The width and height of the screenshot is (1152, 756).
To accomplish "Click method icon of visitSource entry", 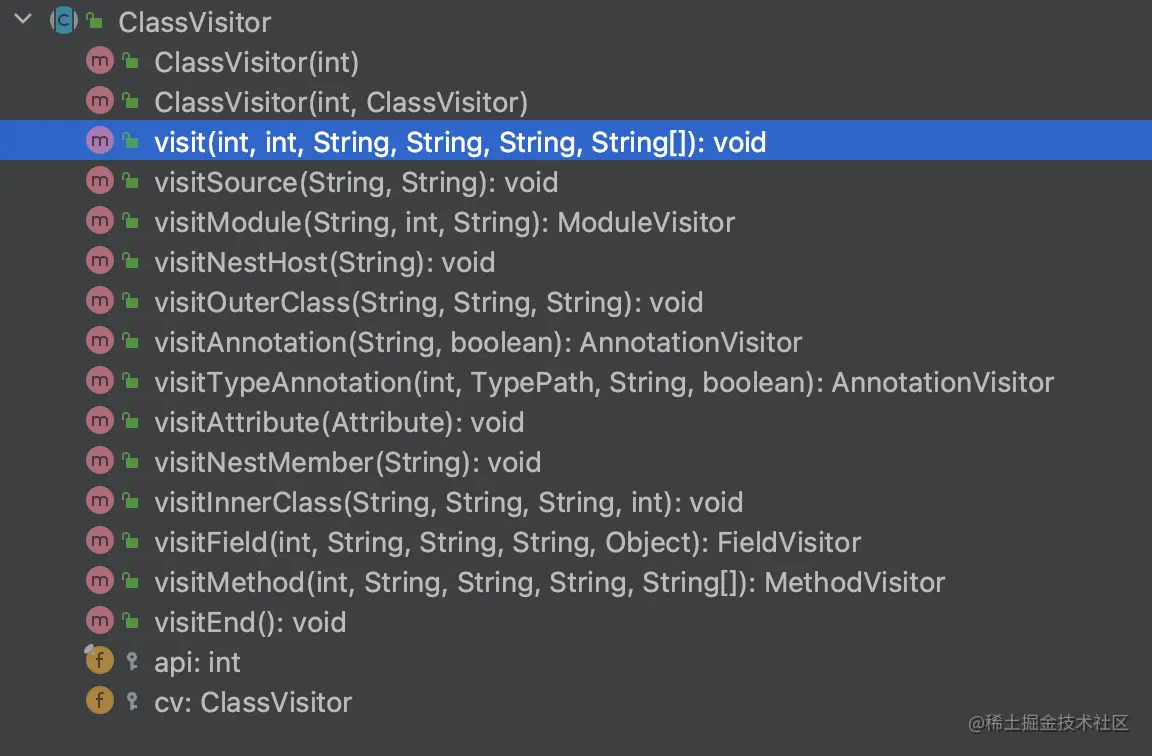I will [100, 181].
